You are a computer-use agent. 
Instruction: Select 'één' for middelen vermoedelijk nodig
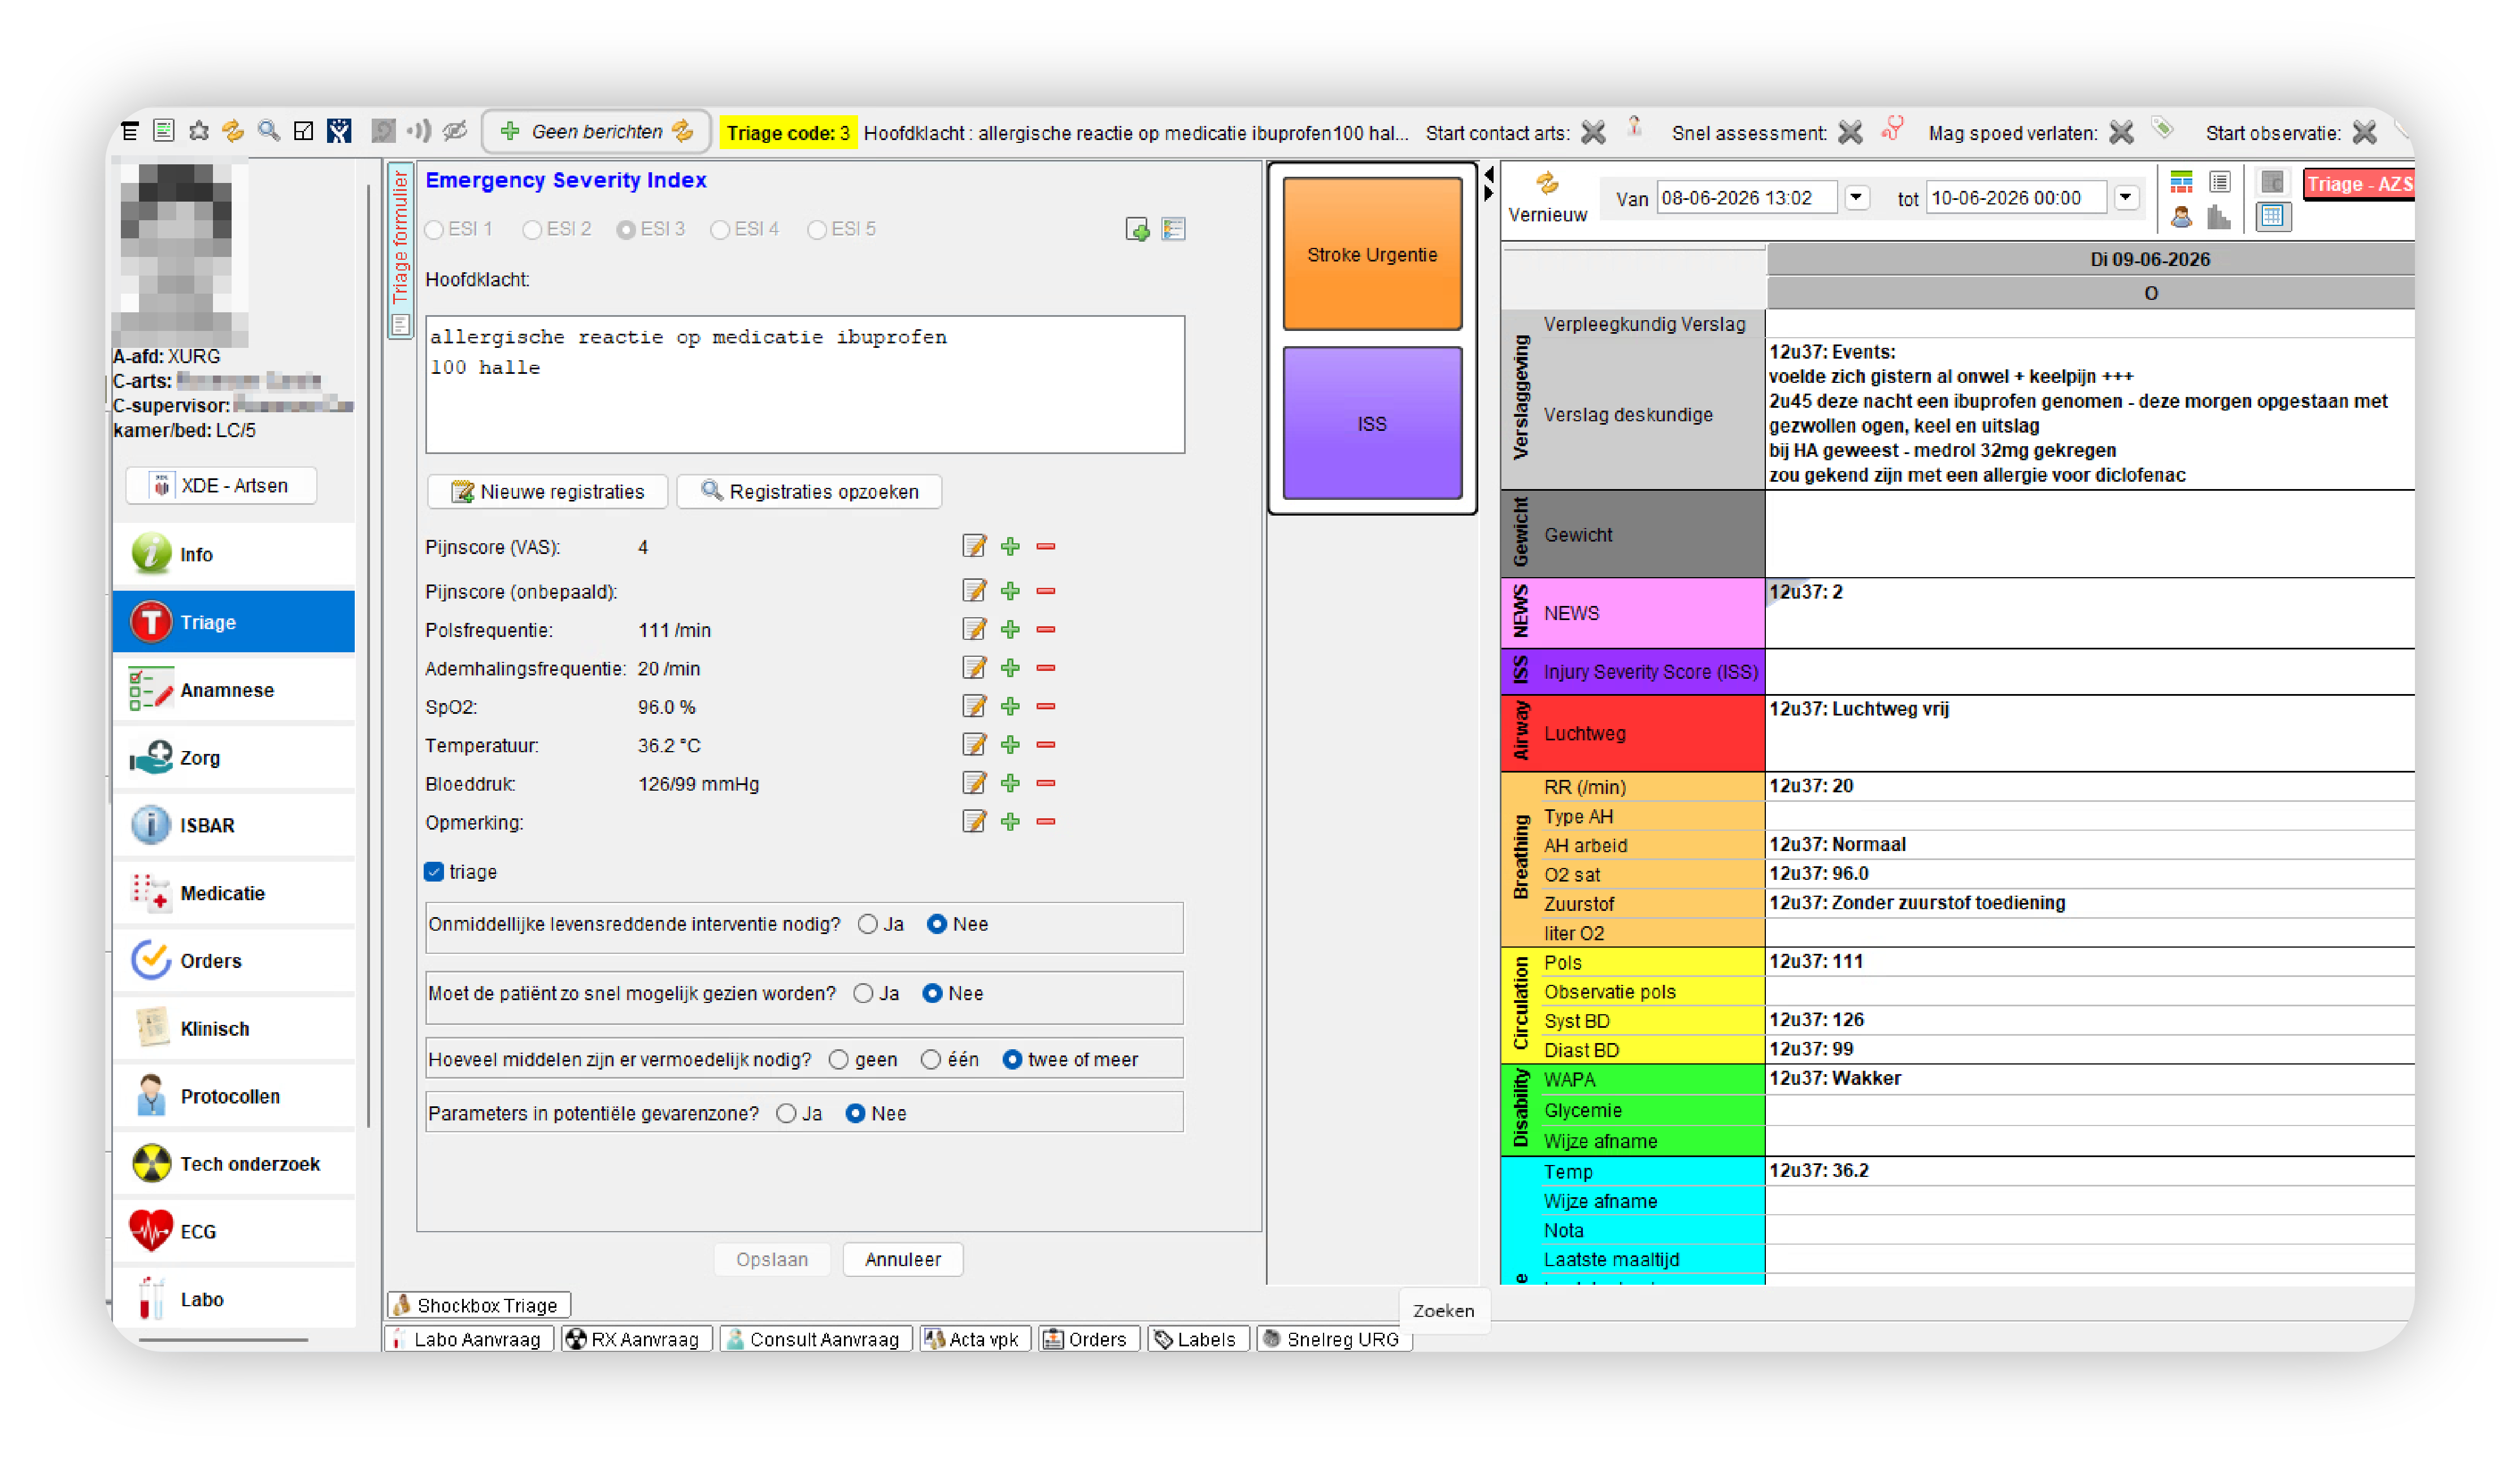(931, 1060)
